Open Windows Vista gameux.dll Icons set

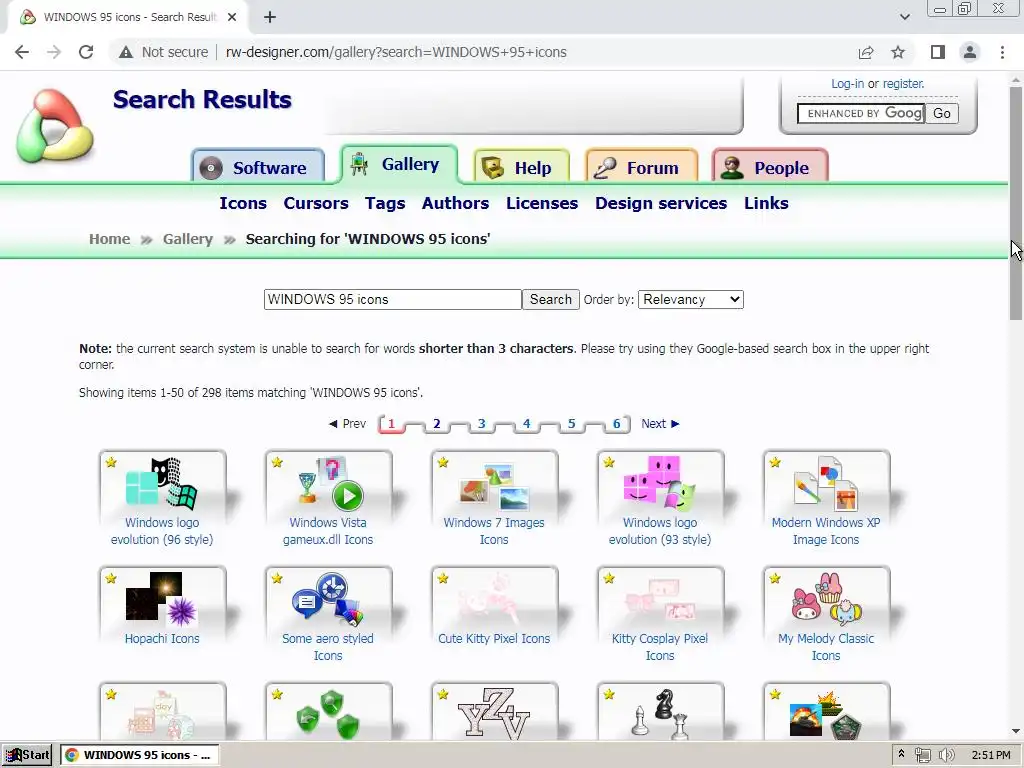(x=328, y=500)
